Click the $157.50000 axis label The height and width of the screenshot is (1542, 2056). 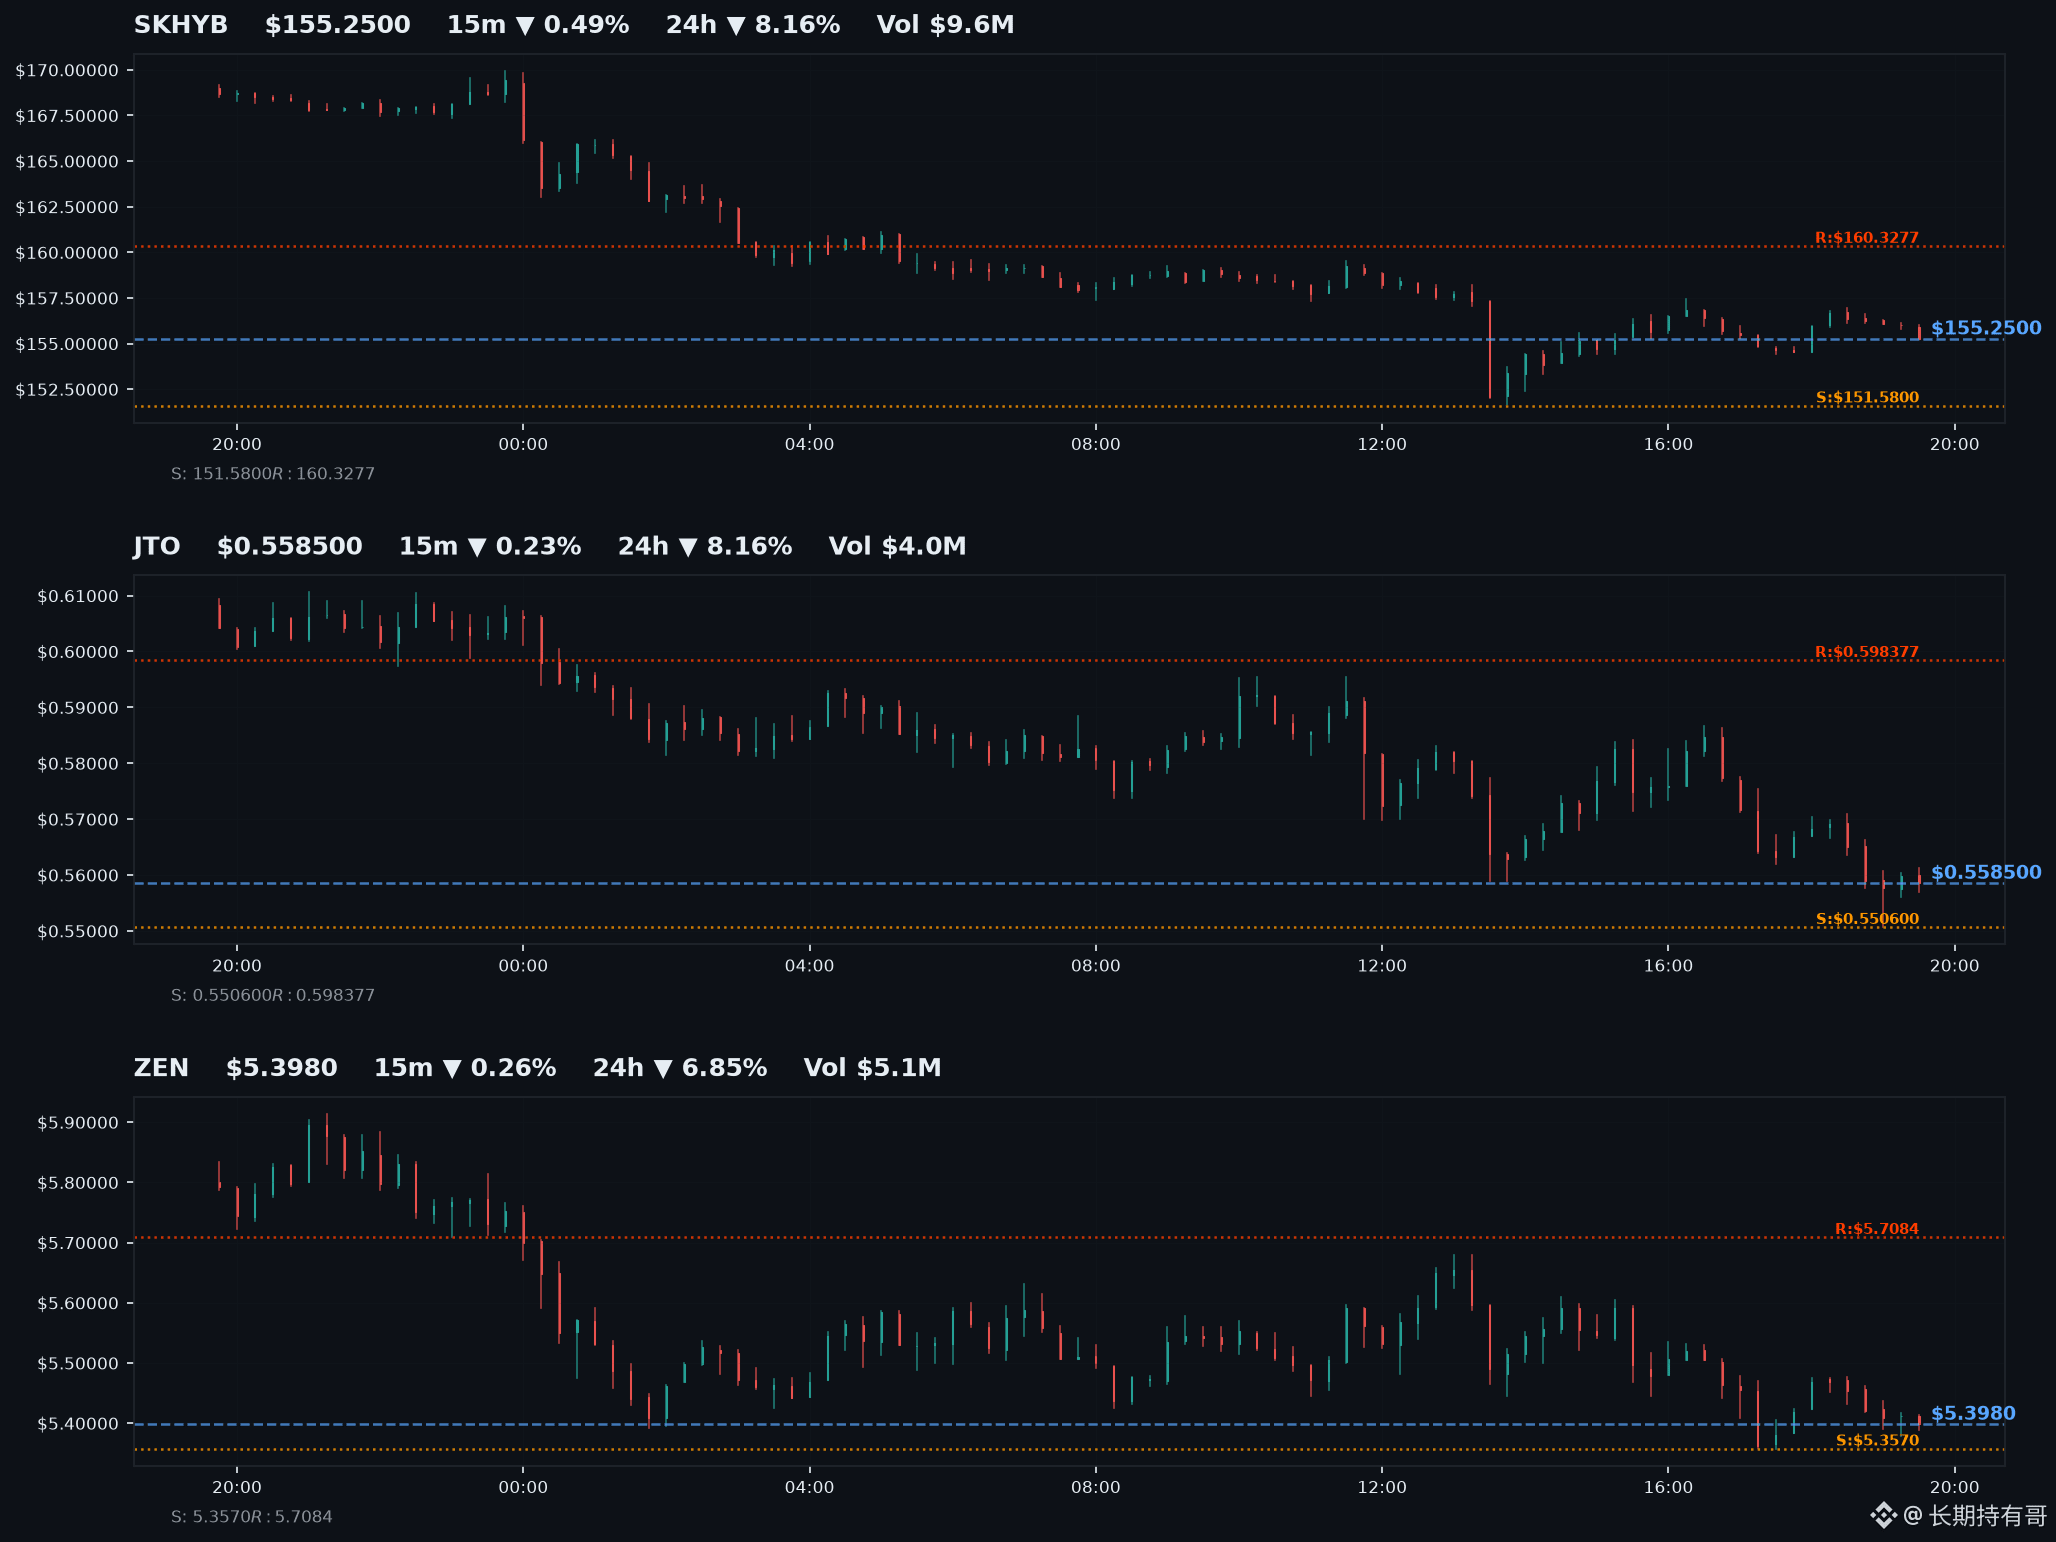pyautogui.click(x=67, y=299)
